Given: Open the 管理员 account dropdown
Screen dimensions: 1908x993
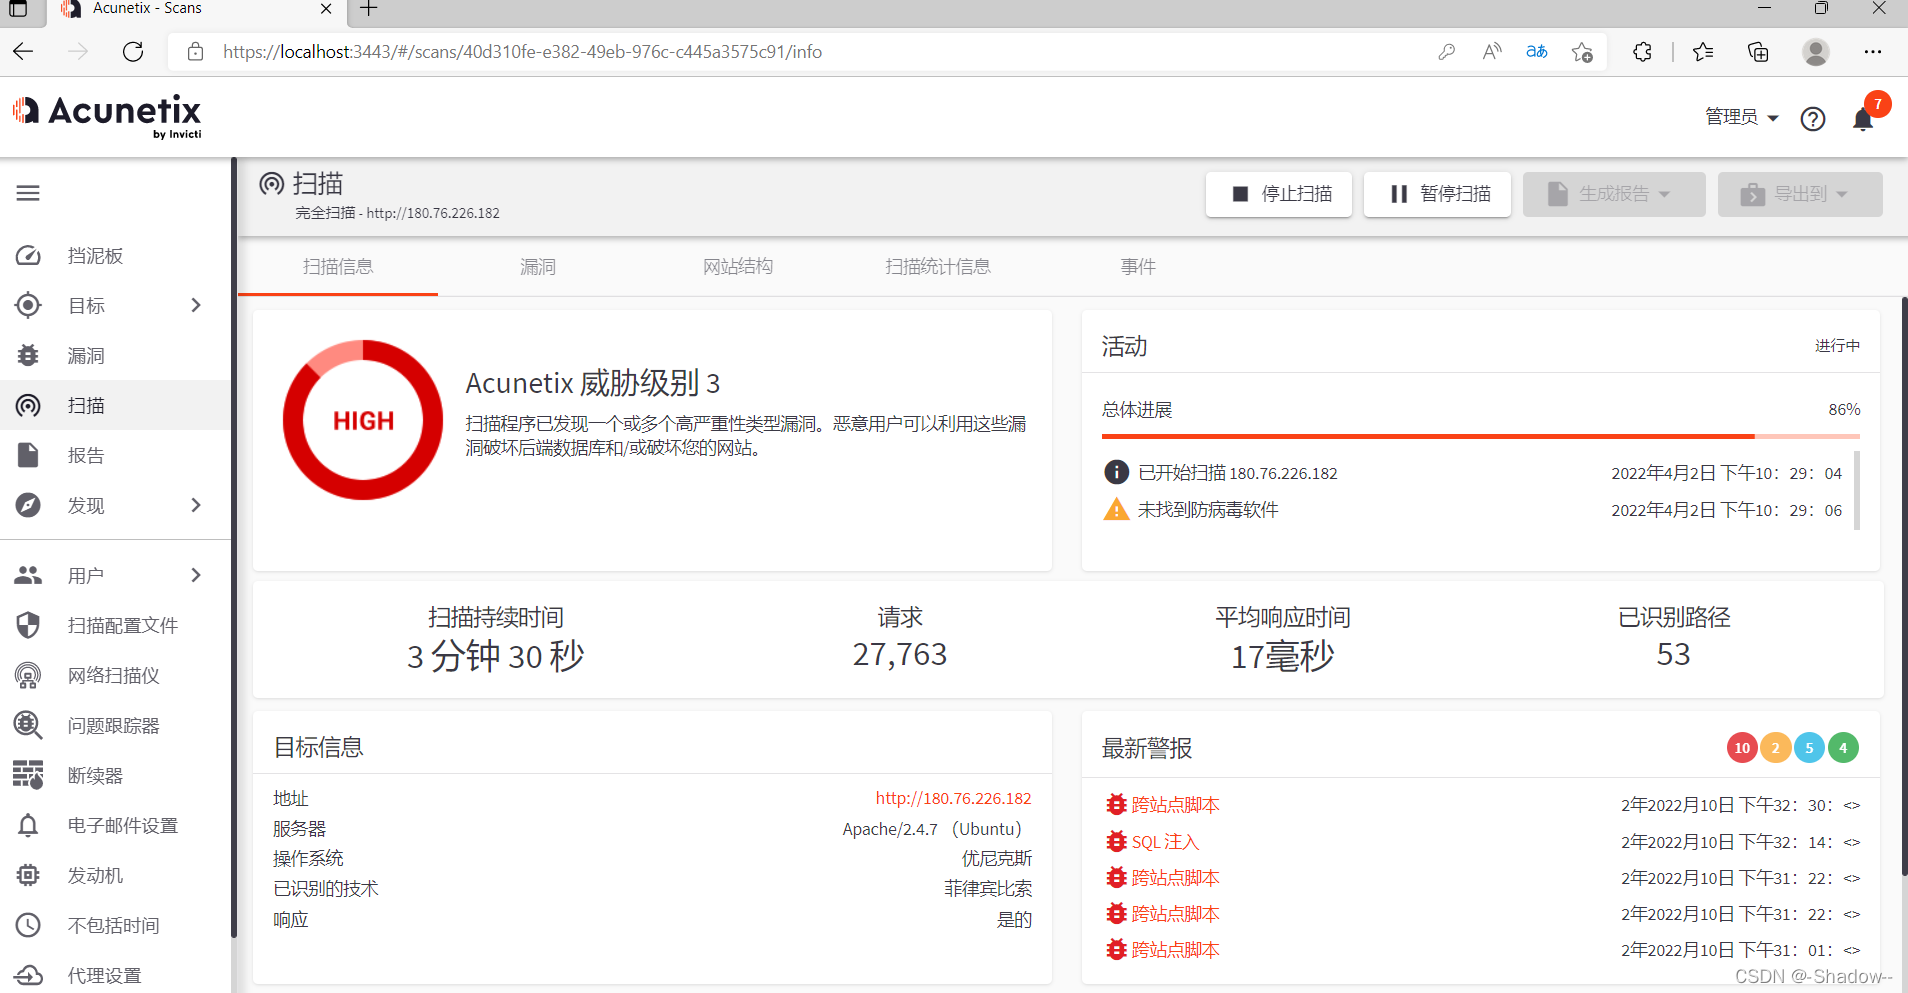Looking at the screenshot, I should point(1742,117).
